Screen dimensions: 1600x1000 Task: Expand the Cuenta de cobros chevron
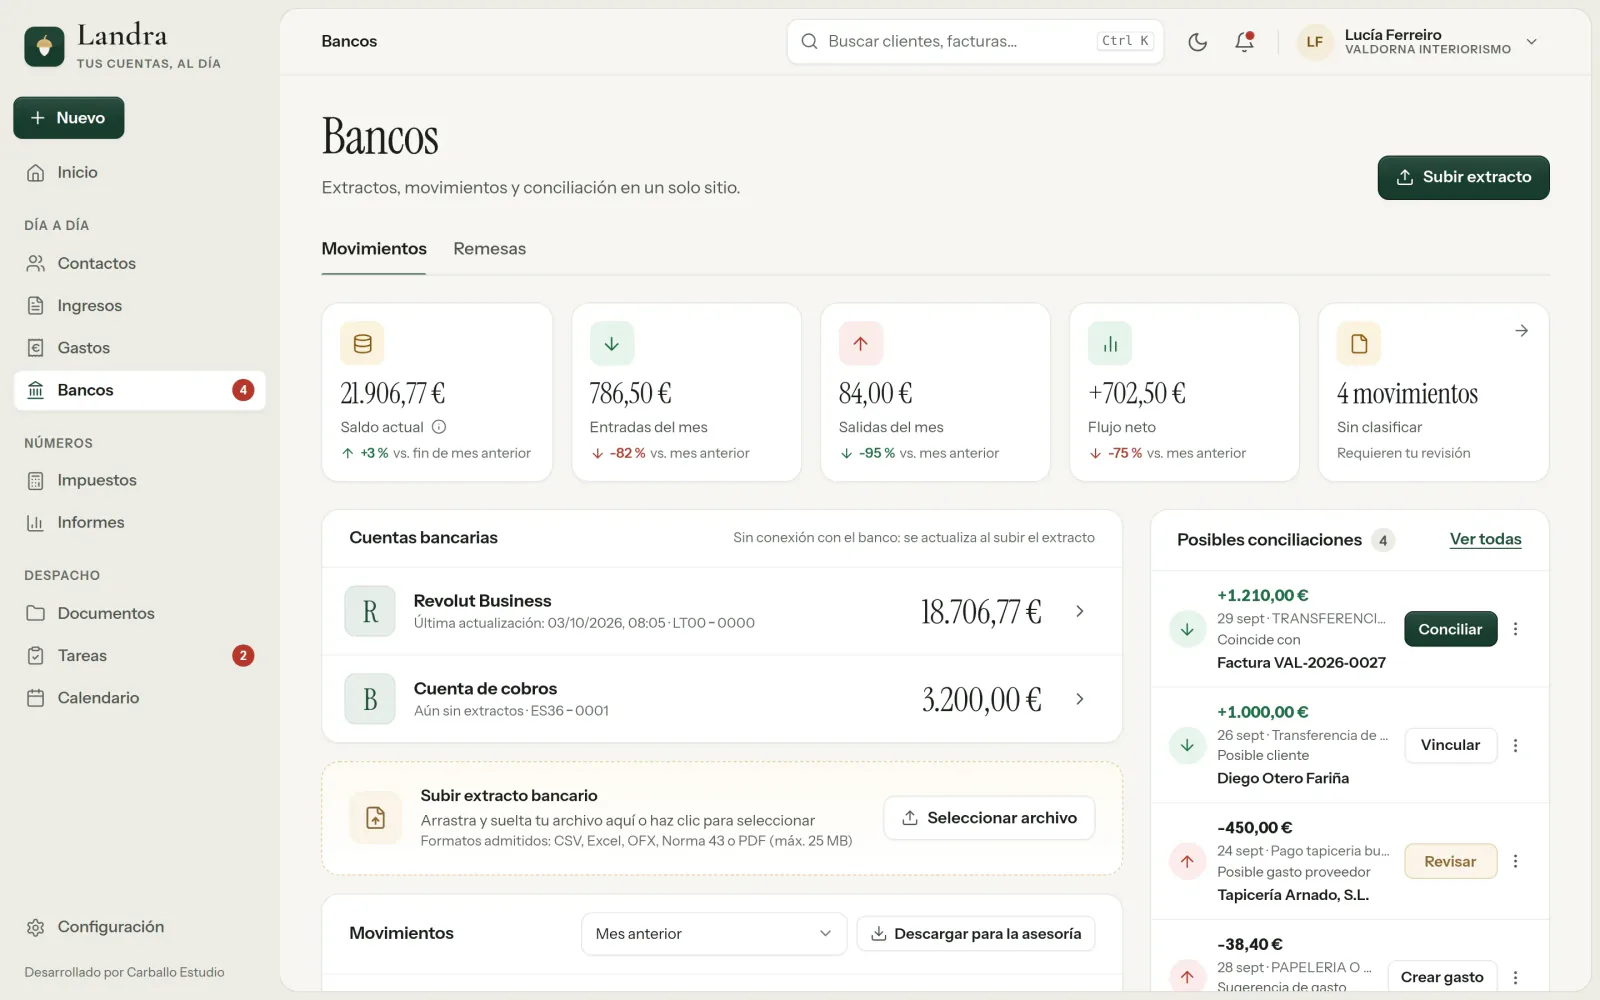pos(1080,699)
